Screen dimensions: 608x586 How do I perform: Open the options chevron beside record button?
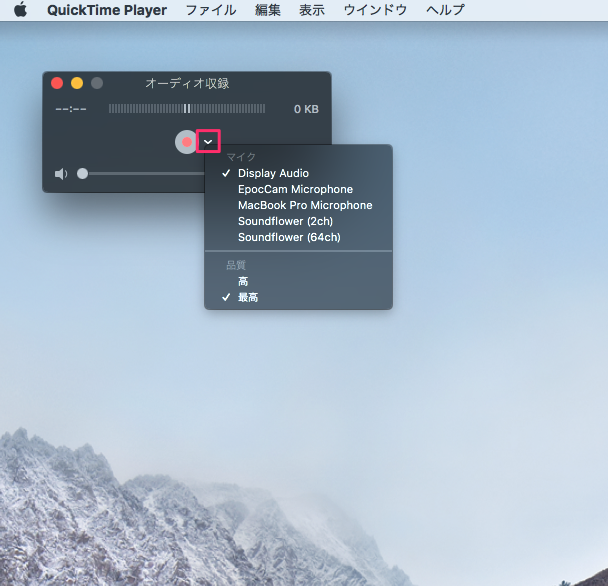click(x=208, y=142)
